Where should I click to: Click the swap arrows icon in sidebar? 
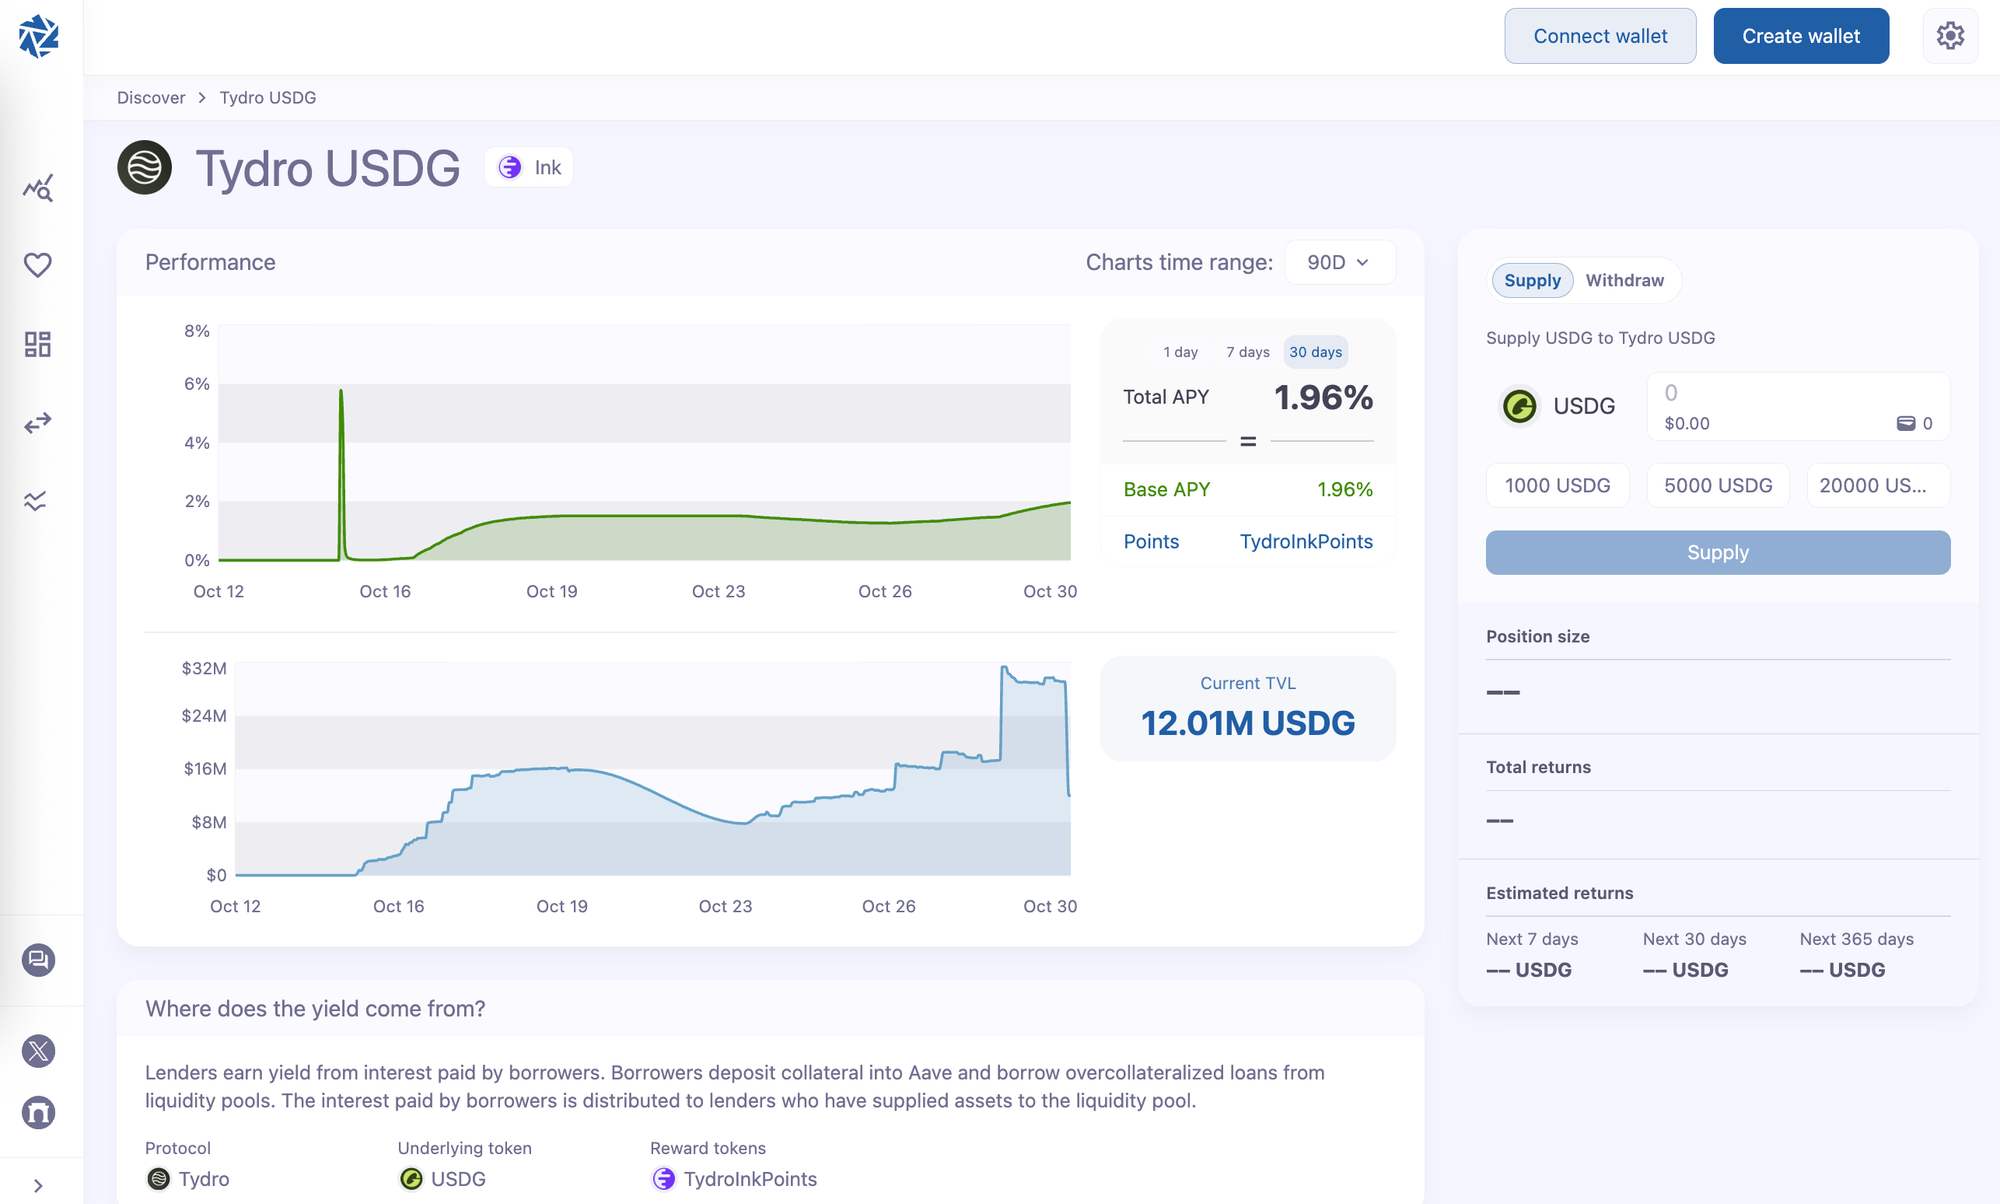[38, 423]
